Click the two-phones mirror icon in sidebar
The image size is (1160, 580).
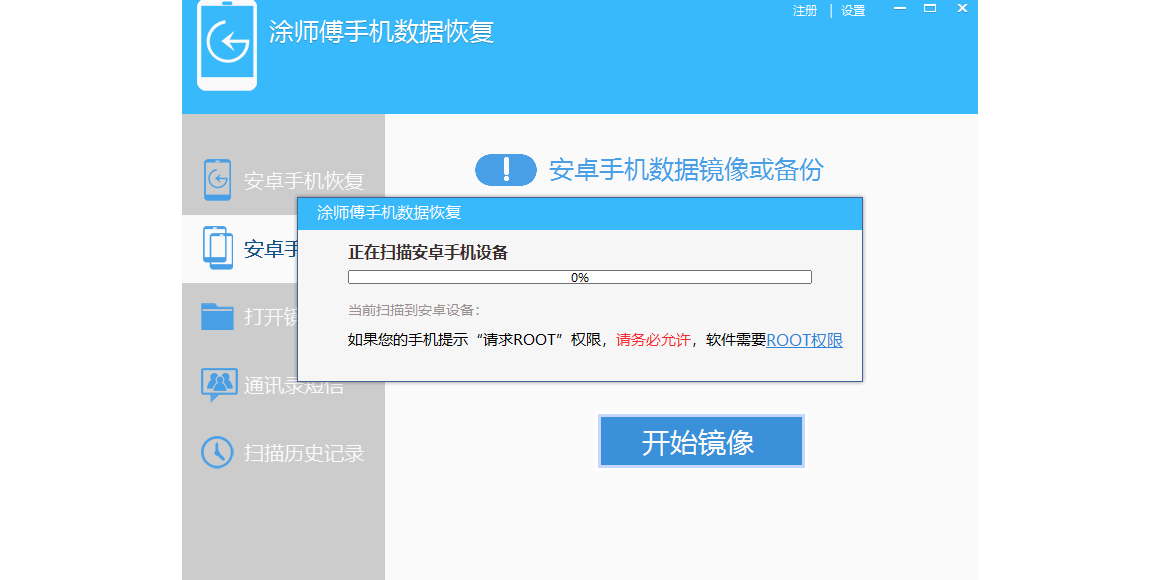click(x=217, y=247)
